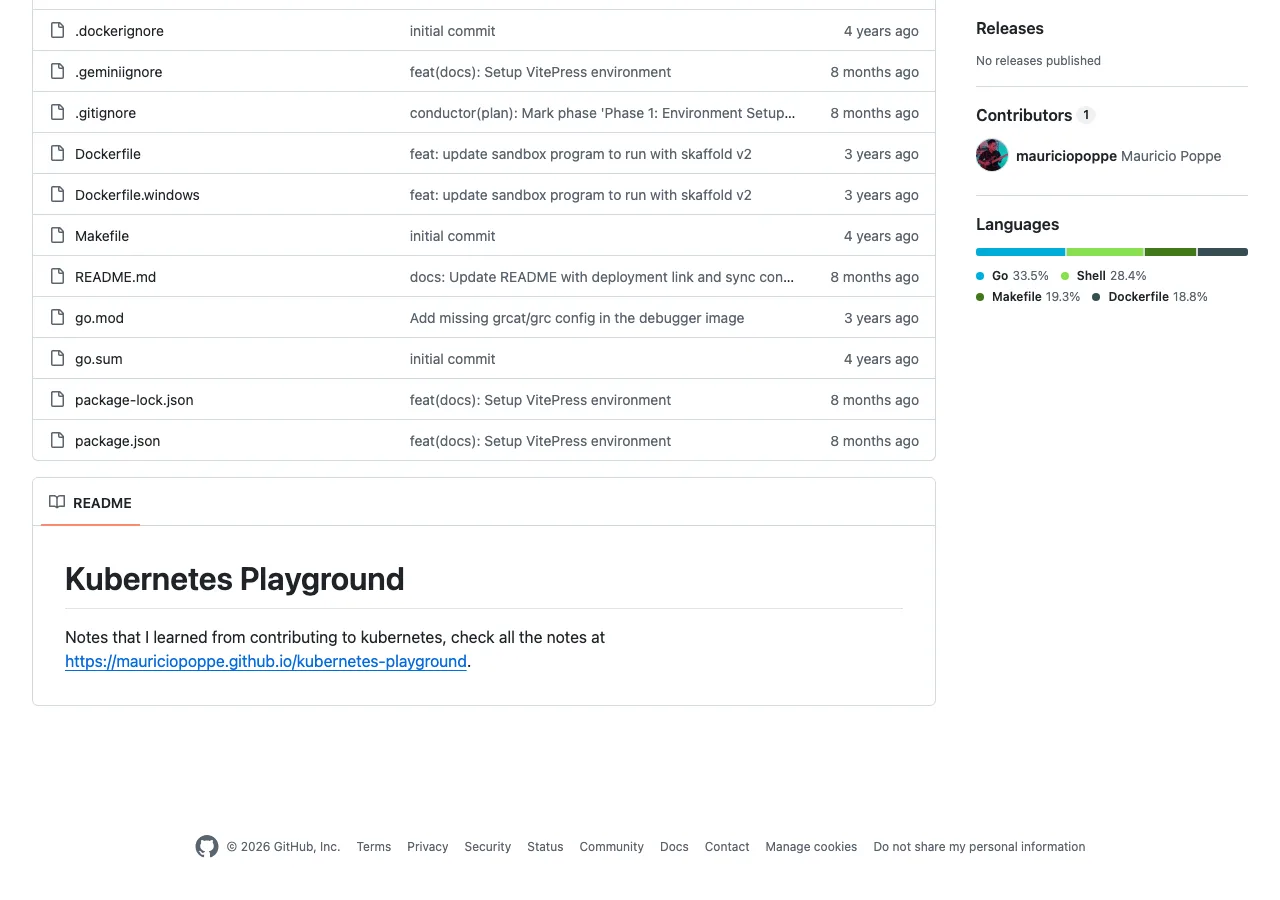Image resolution: width=1280 pixels, height=900 pixels.
Task: Click the Kubernetes Playground heading
Action: pos(235,579)
